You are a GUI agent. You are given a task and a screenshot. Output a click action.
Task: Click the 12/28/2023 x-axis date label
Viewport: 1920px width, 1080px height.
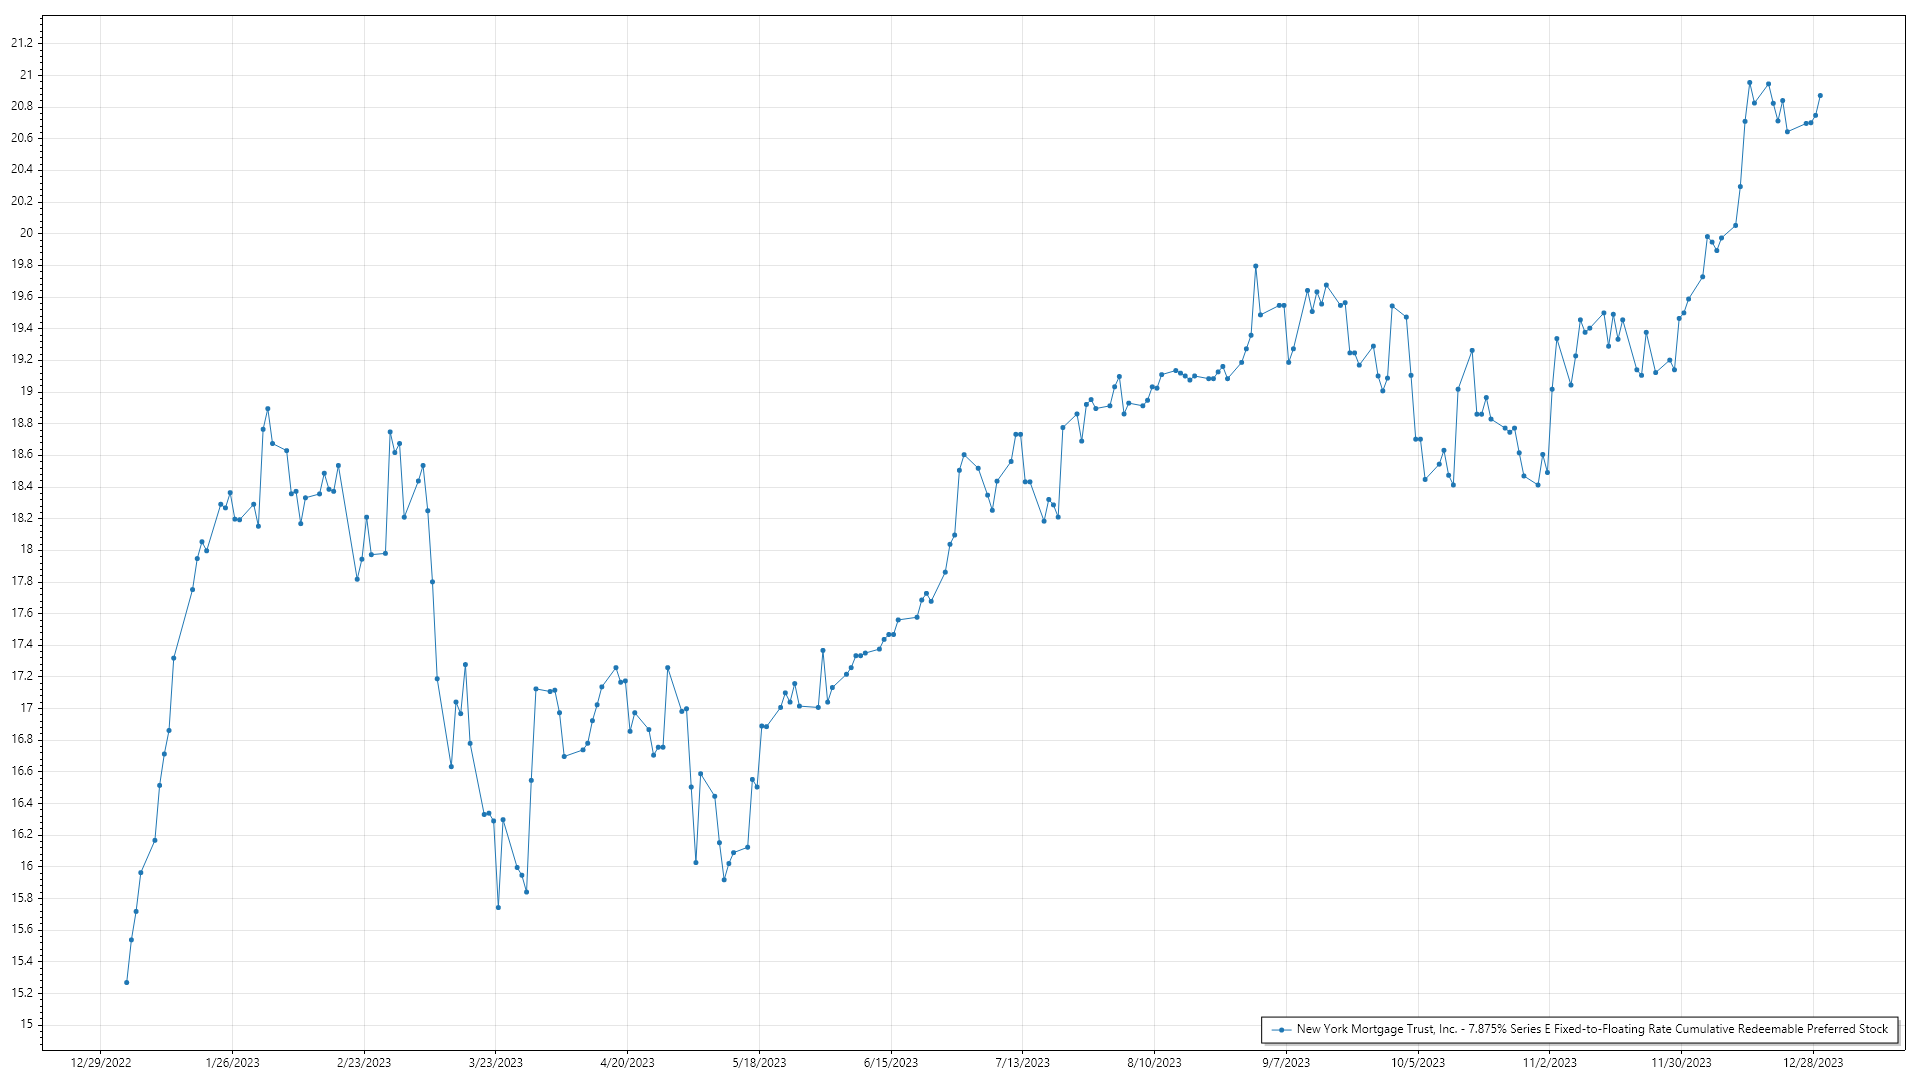(1812, 1063)
